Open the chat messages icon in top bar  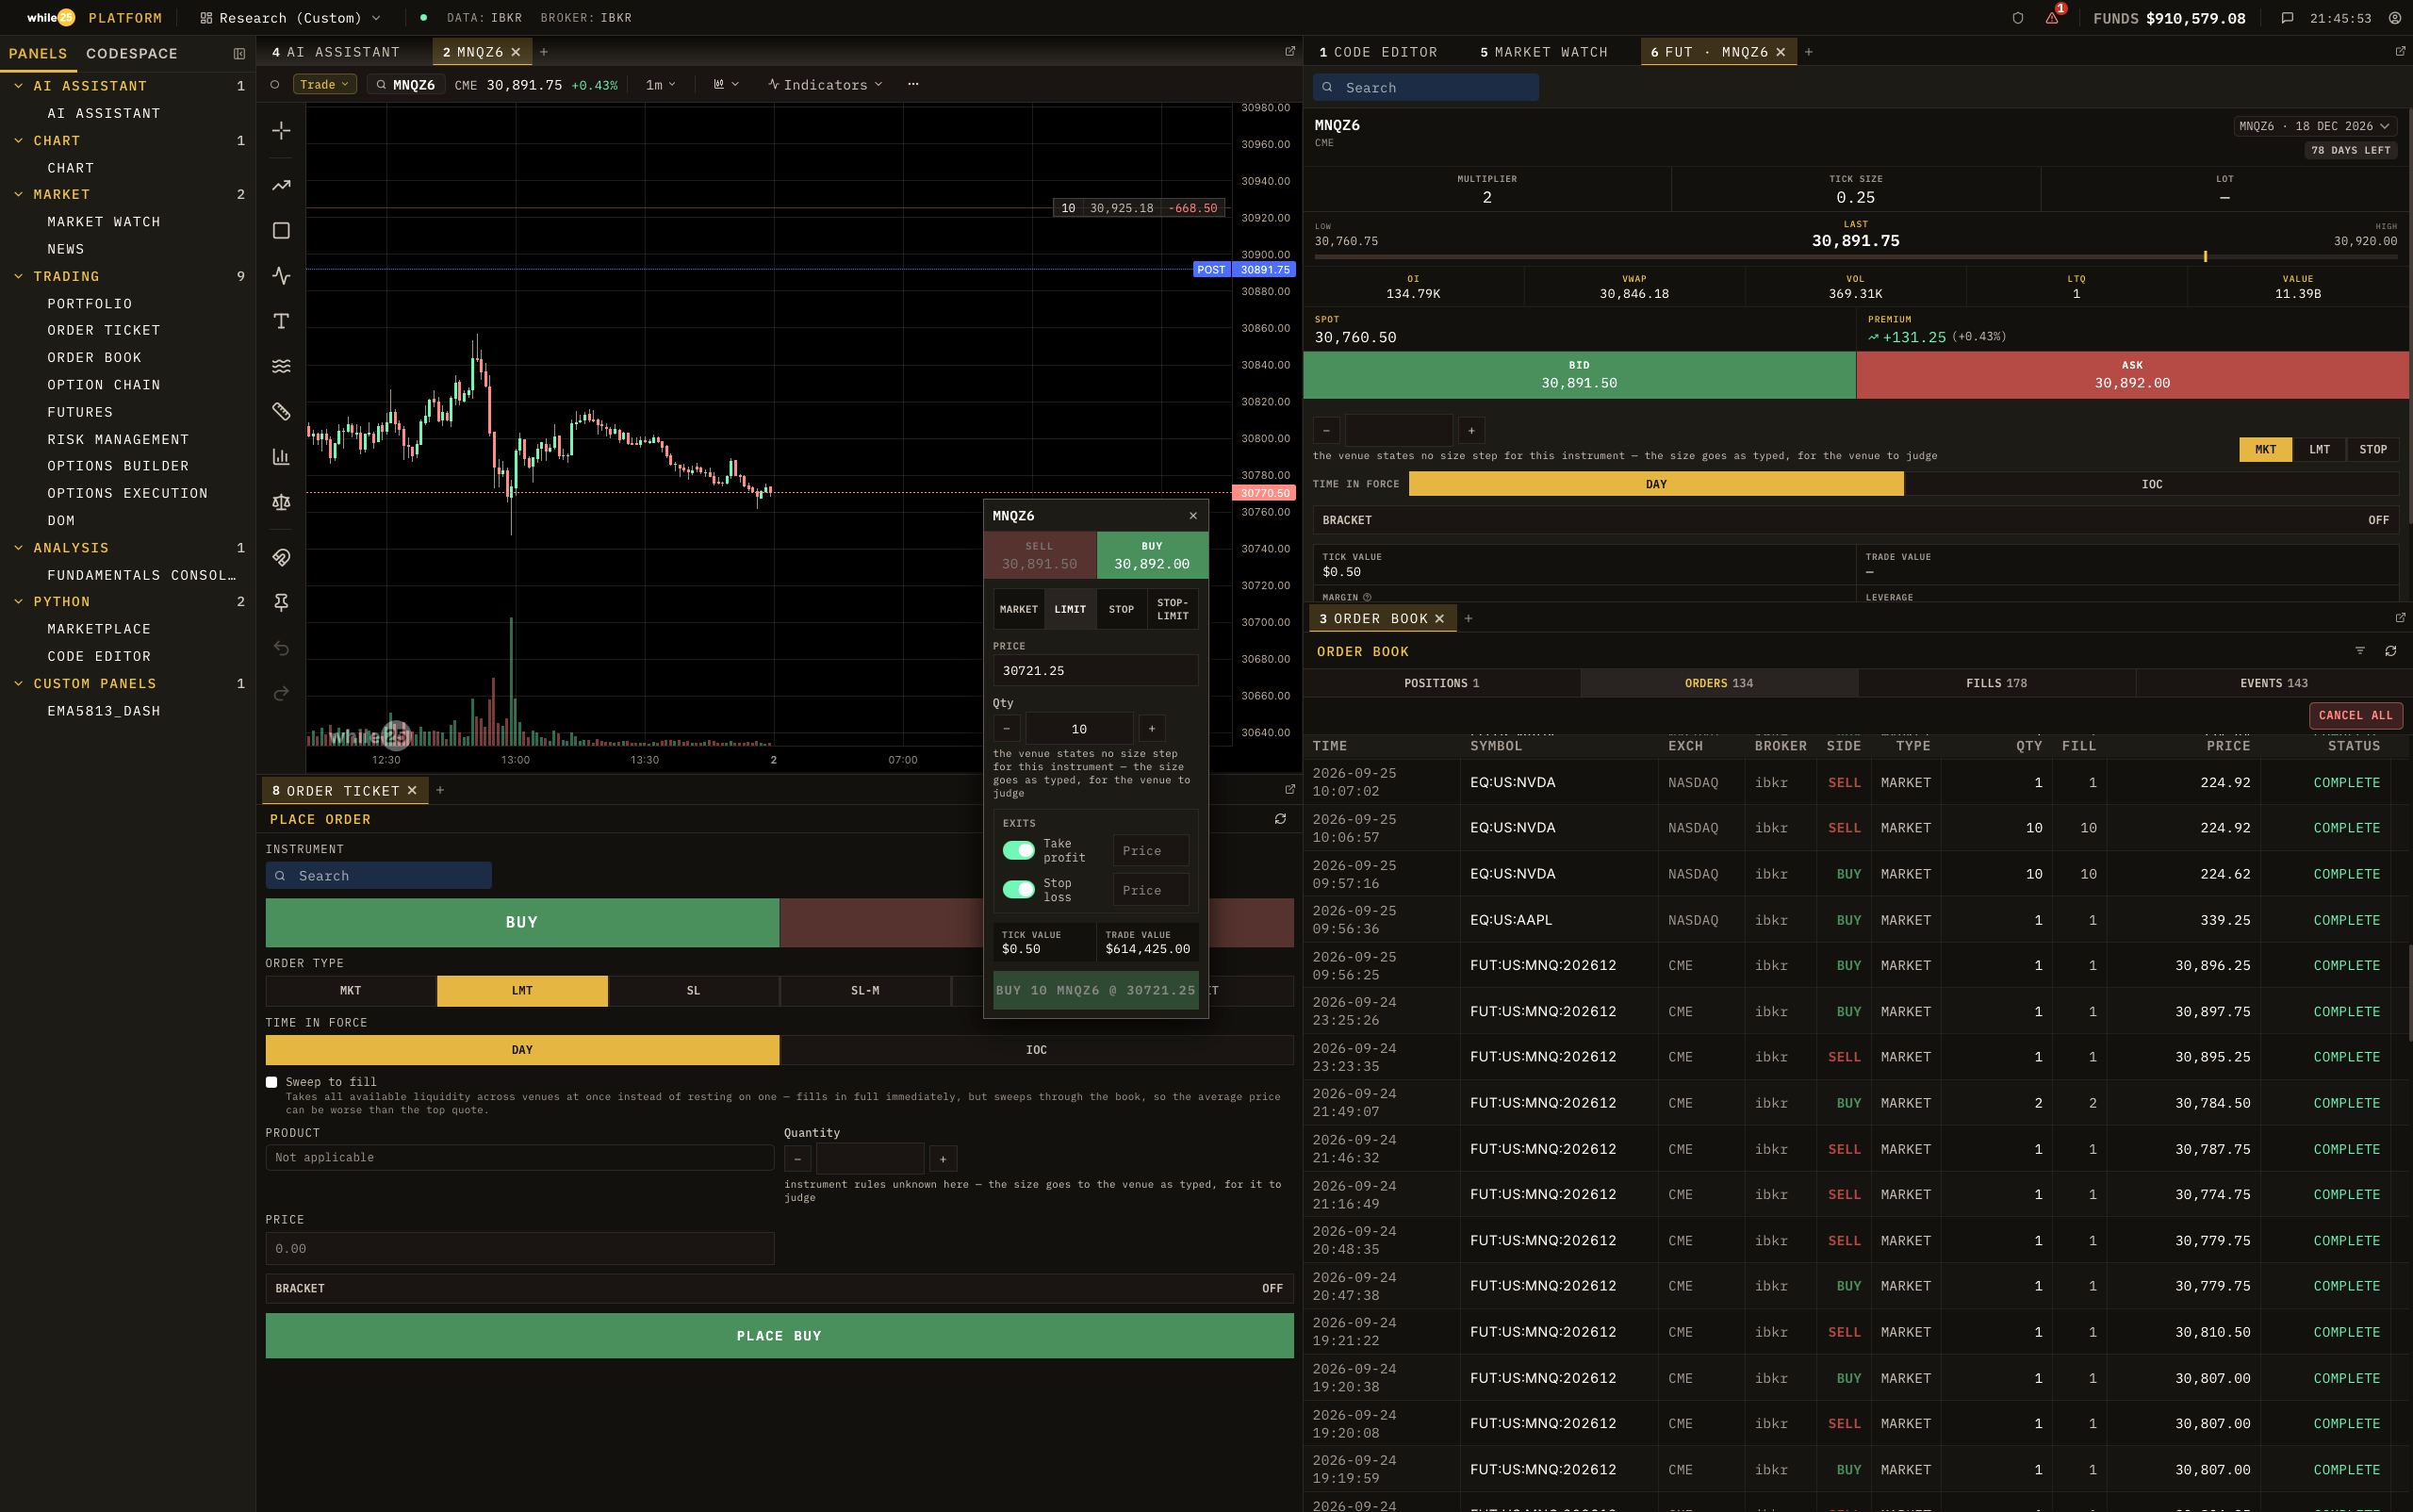click(x=2287, y=18)
